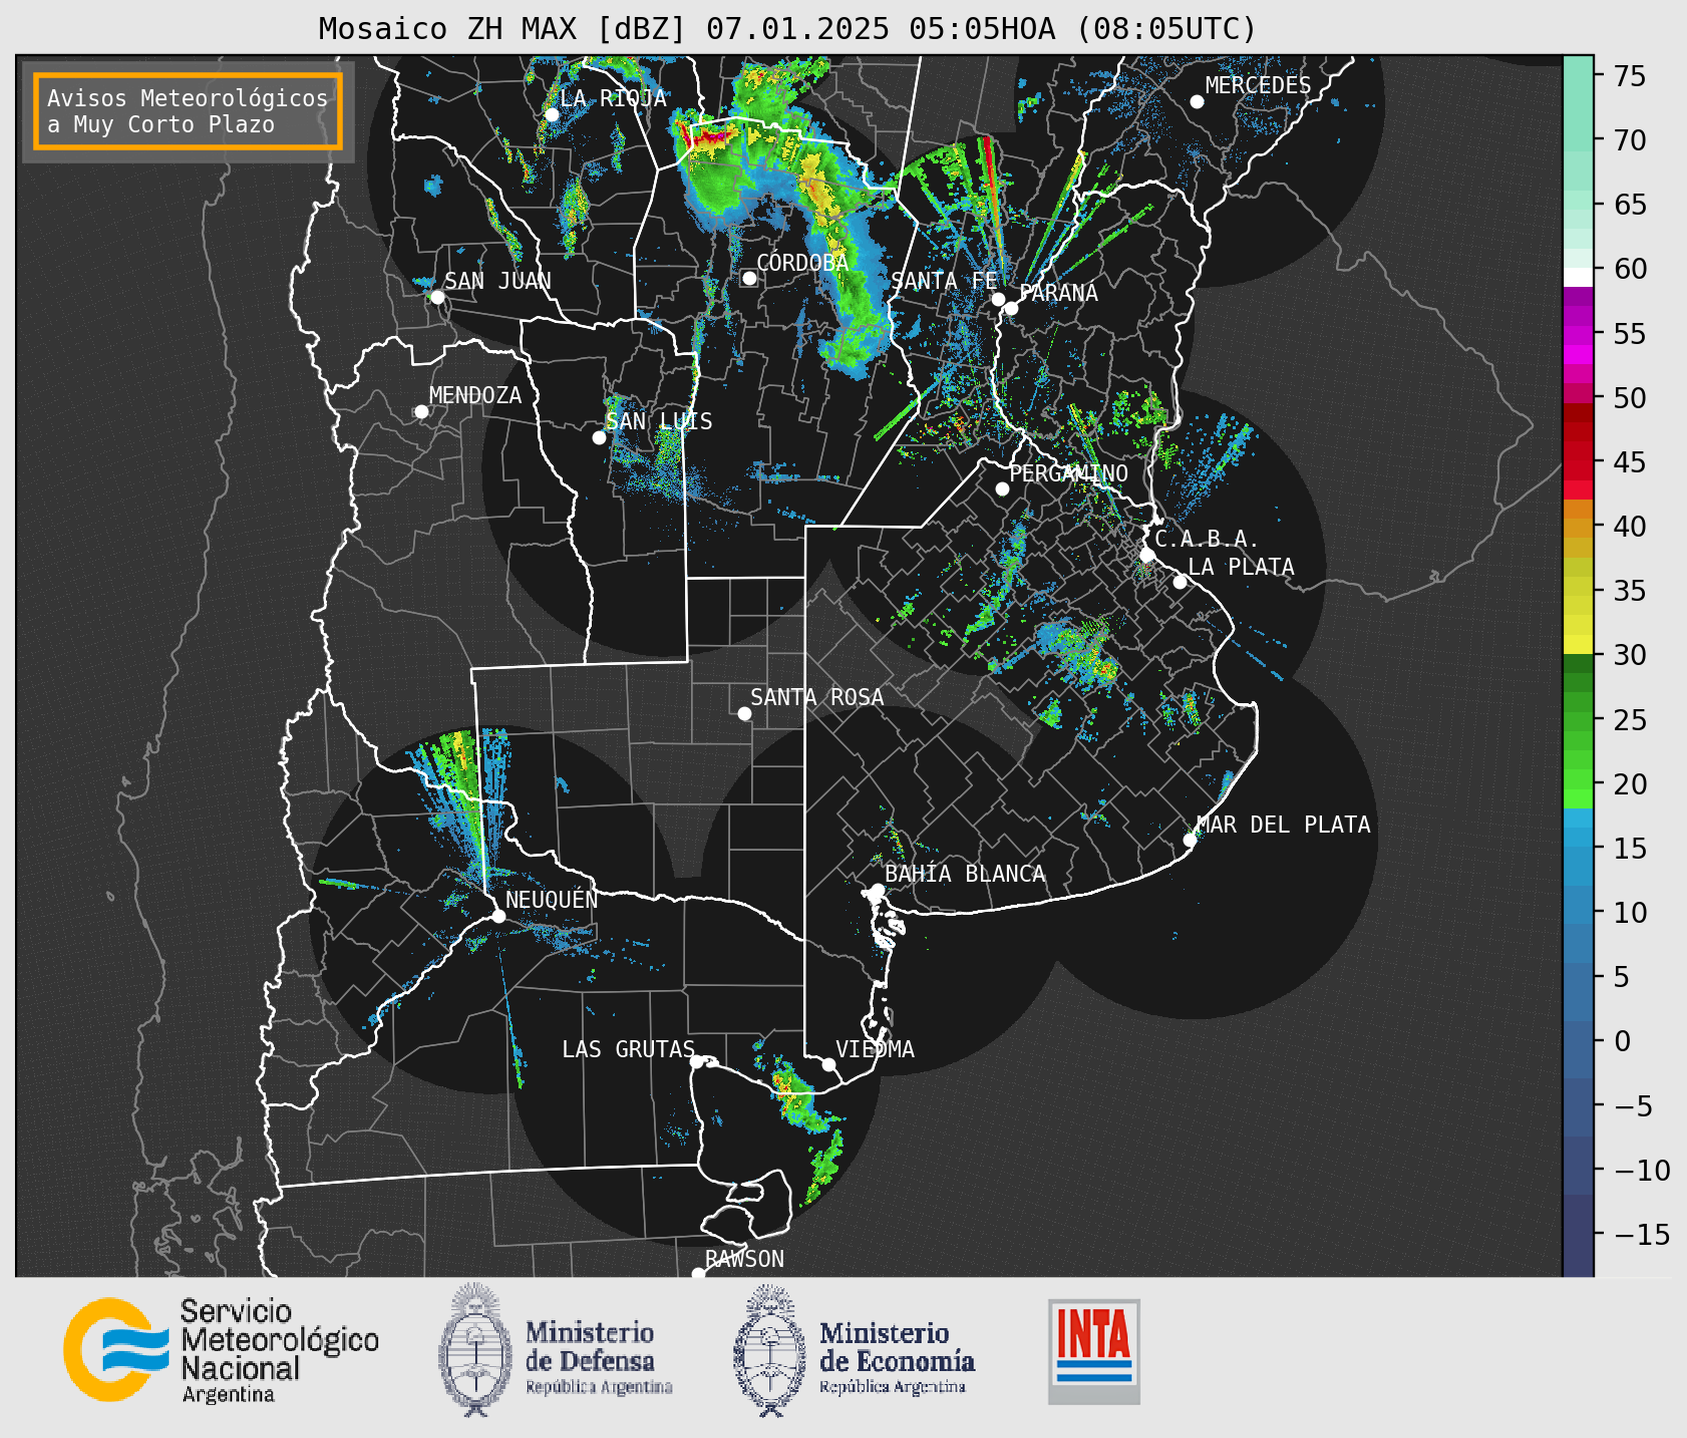Viewport: 1687px width, 1438px height.
Task: Click the 0 colorbar tick label
Action: 1621,1041
